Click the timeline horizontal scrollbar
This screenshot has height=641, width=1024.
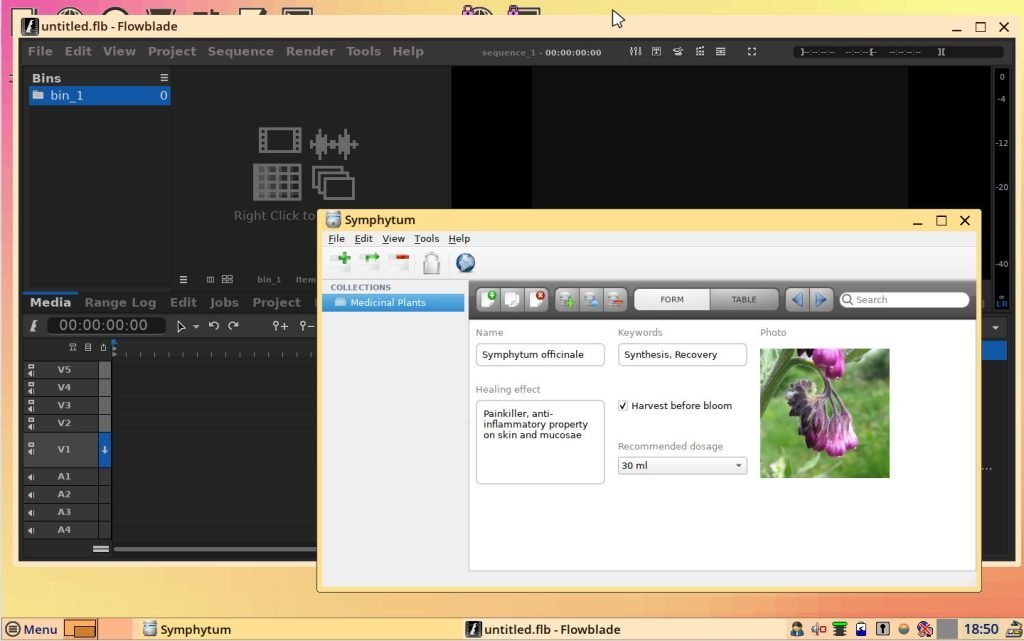[x=216, y=550]
